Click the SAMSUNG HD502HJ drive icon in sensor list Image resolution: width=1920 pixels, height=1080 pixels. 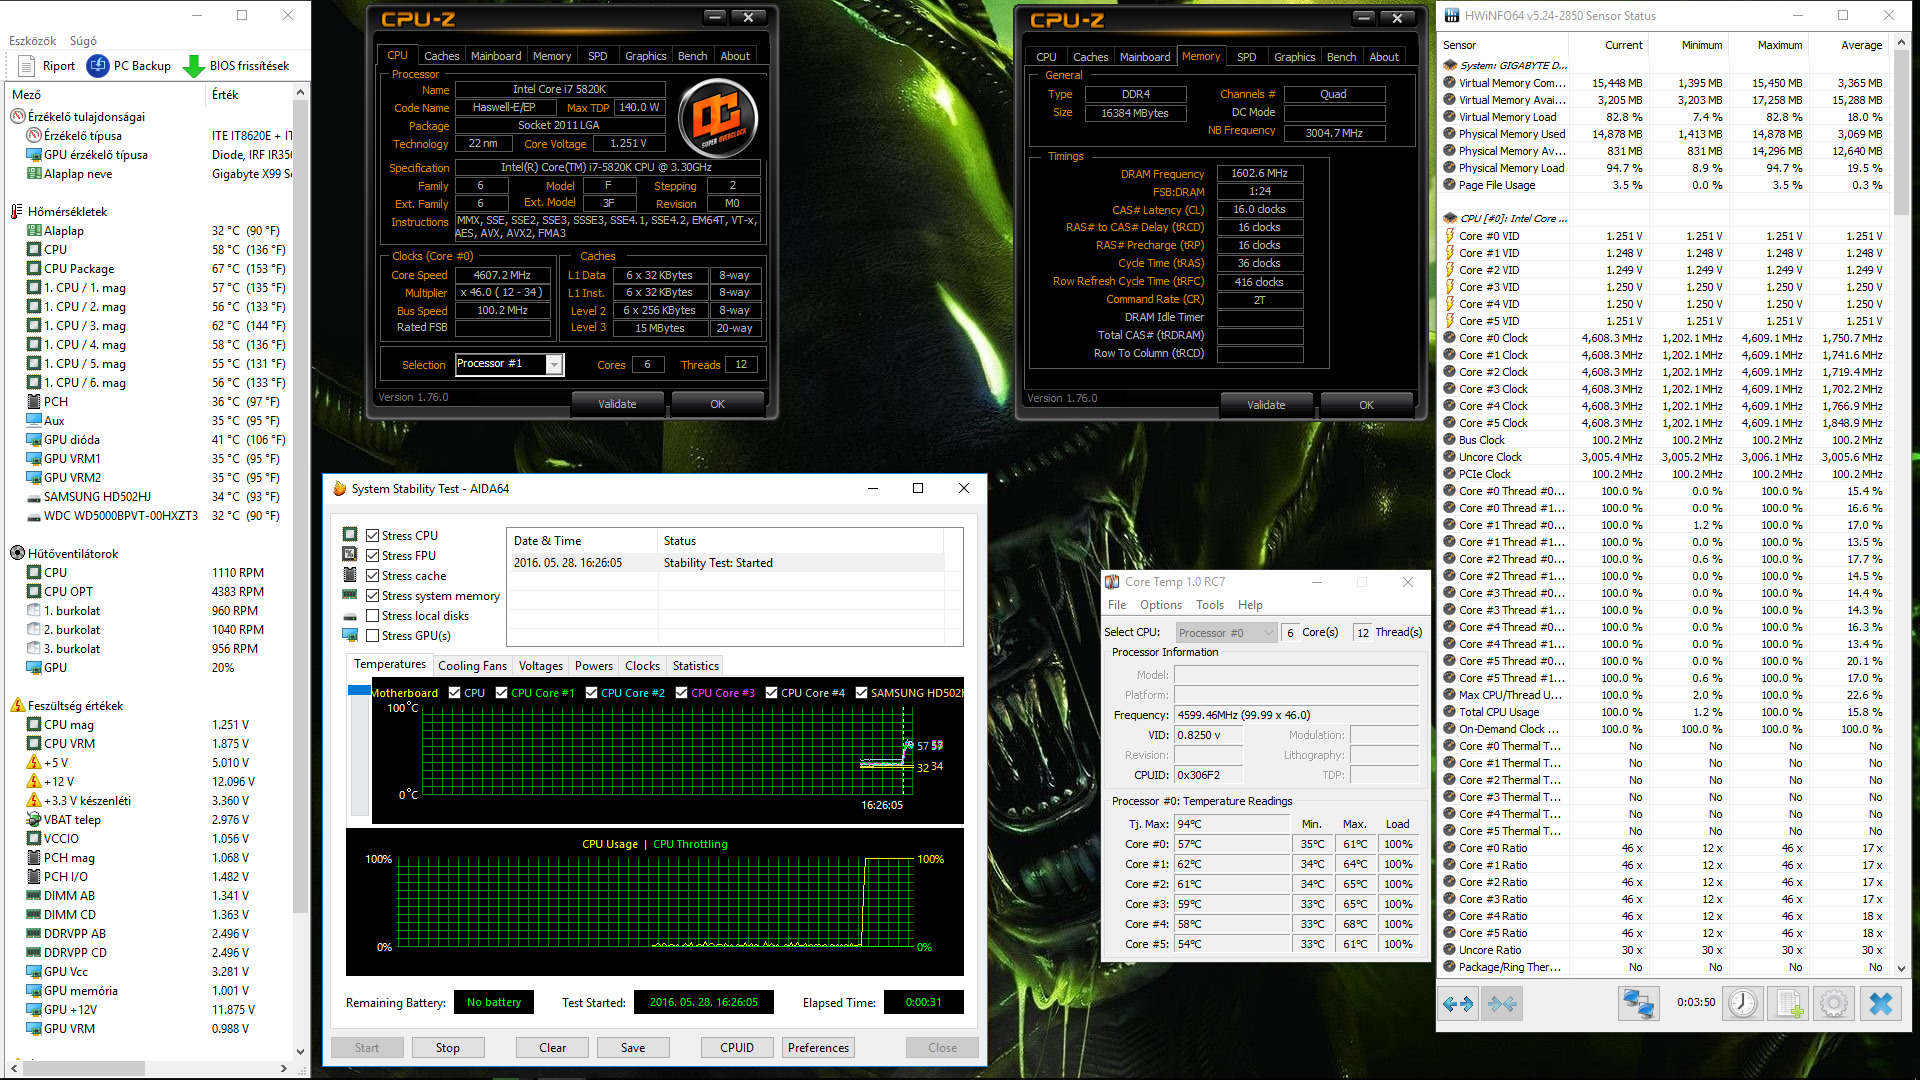tap(34, 497)
